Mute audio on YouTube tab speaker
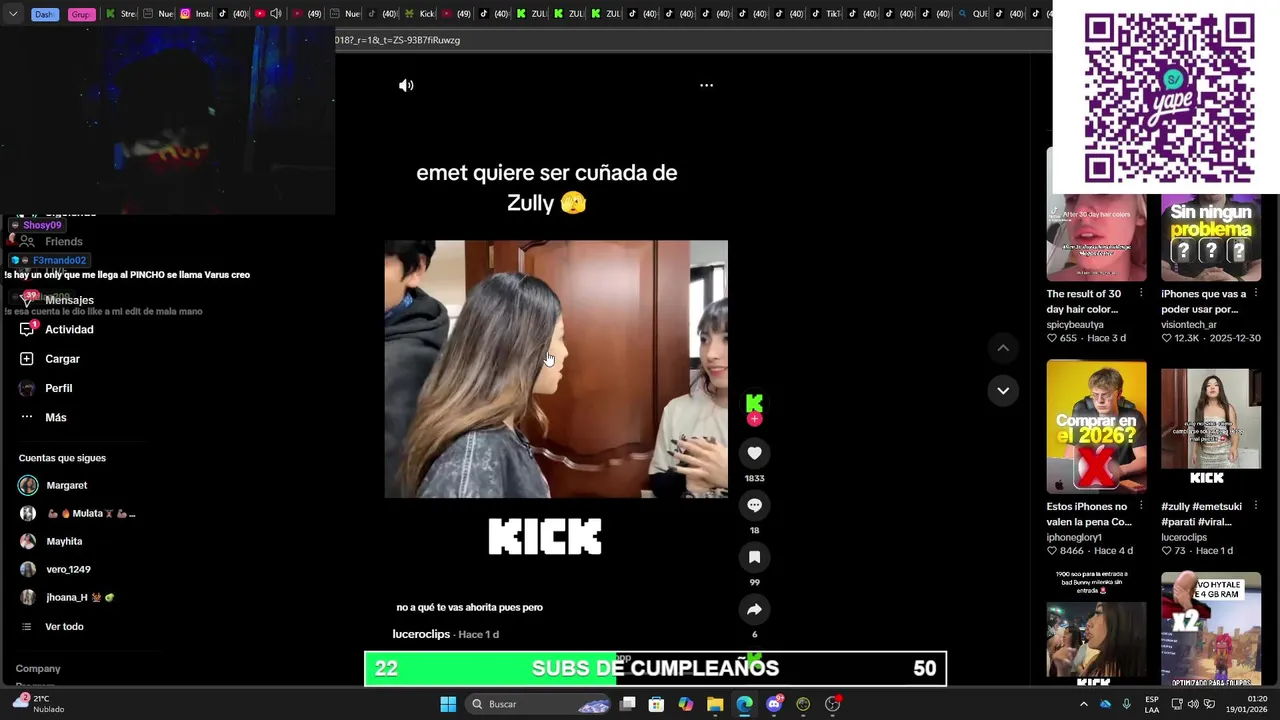The image size is (1280, 720). tap(275, 14)
